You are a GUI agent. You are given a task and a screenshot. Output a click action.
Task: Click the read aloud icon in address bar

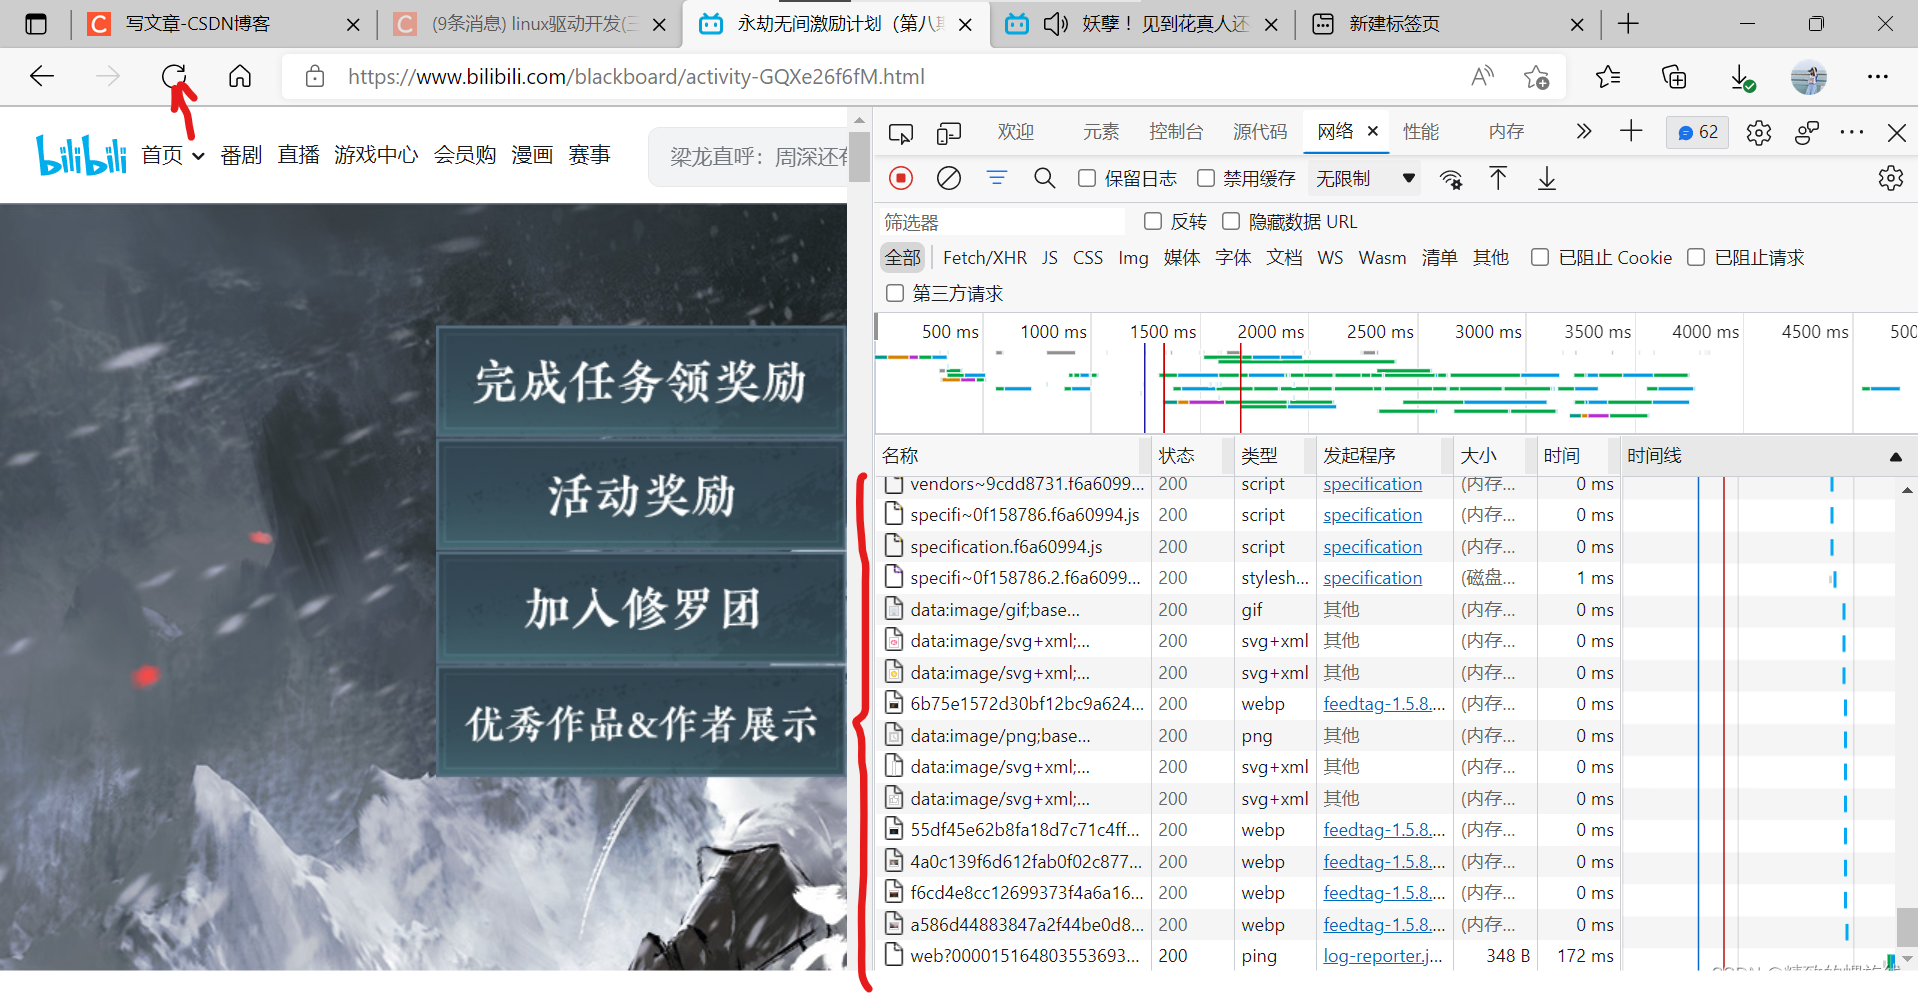pyautogui.click(x=1482, y=76)
